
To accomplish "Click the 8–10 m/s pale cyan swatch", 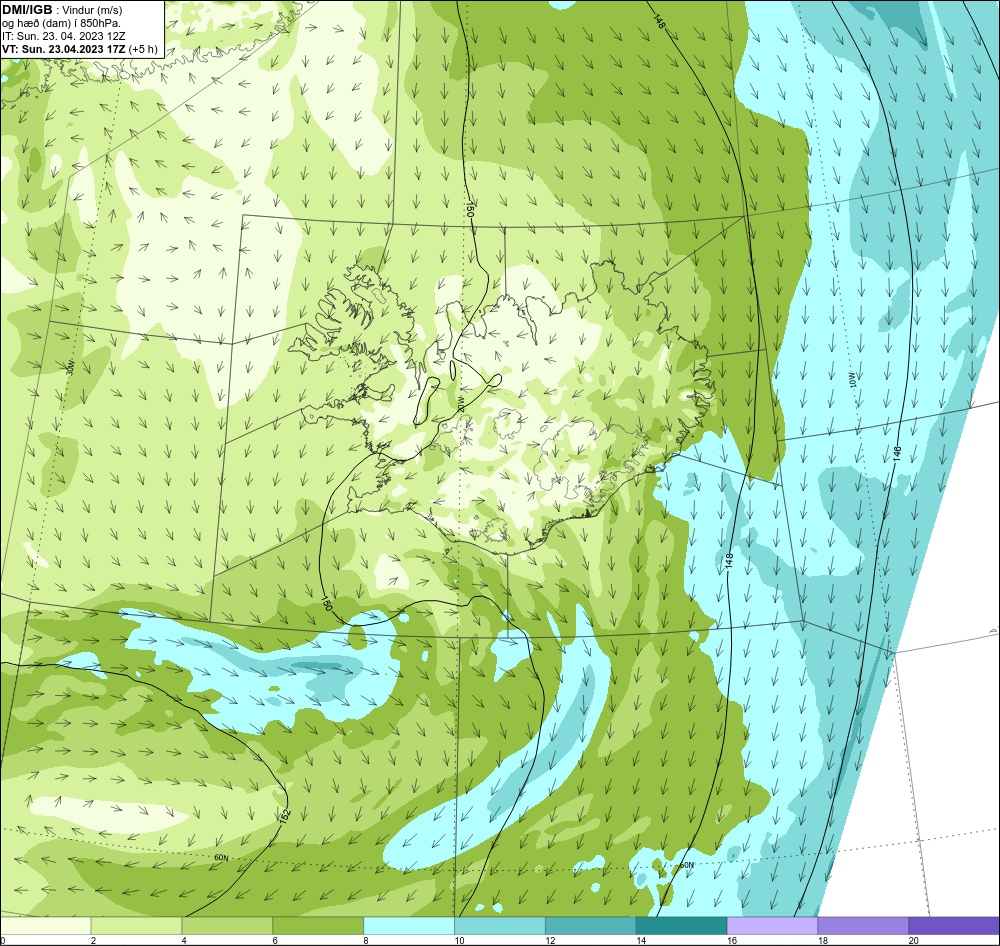I will (409, 925).
